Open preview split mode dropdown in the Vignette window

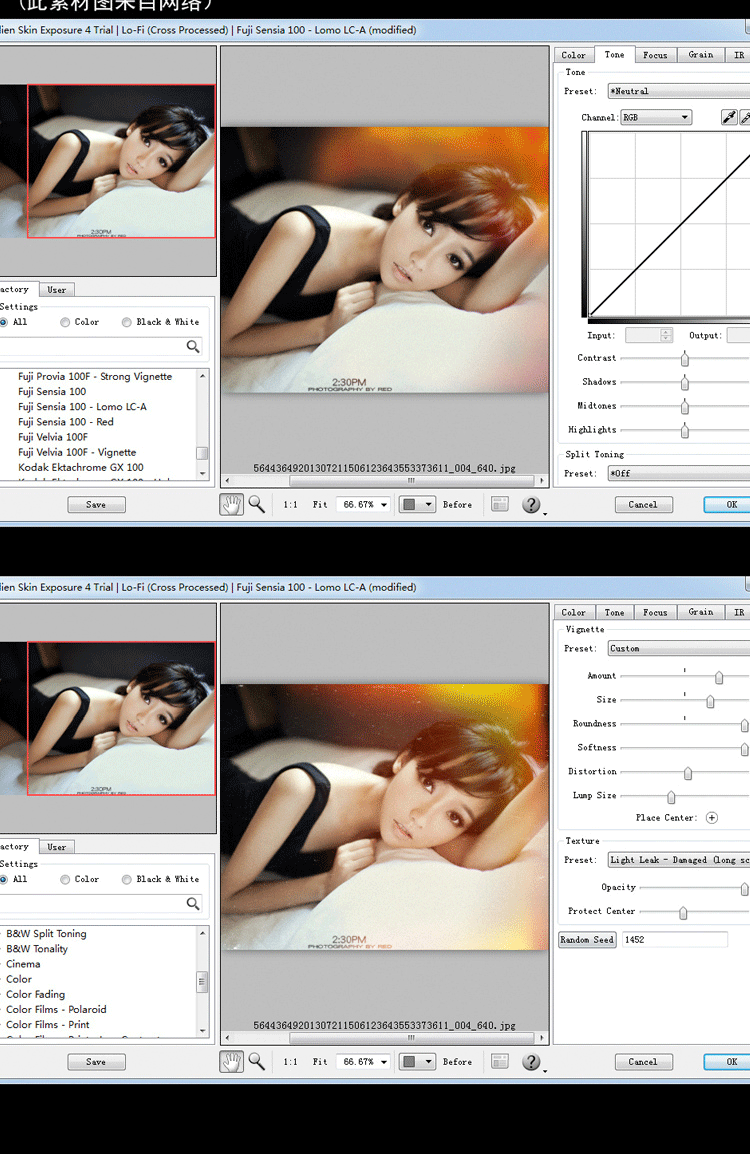416,1062
